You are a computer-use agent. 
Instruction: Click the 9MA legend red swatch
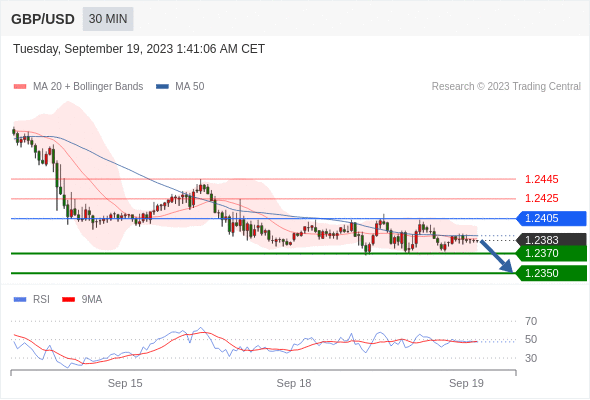(68, 300)
